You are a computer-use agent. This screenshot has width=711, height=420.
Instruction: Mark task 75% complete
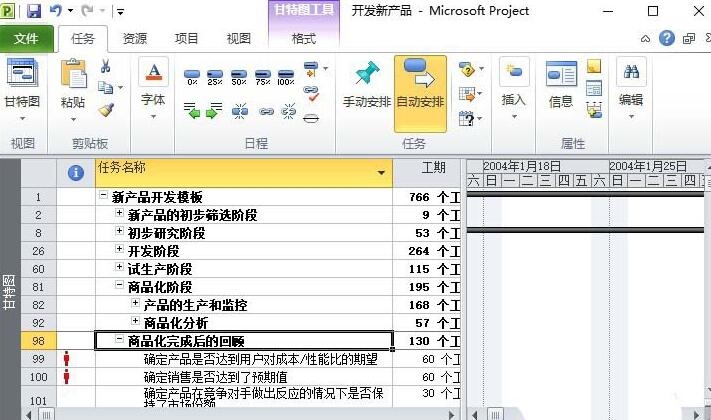(x=263, y=77)
